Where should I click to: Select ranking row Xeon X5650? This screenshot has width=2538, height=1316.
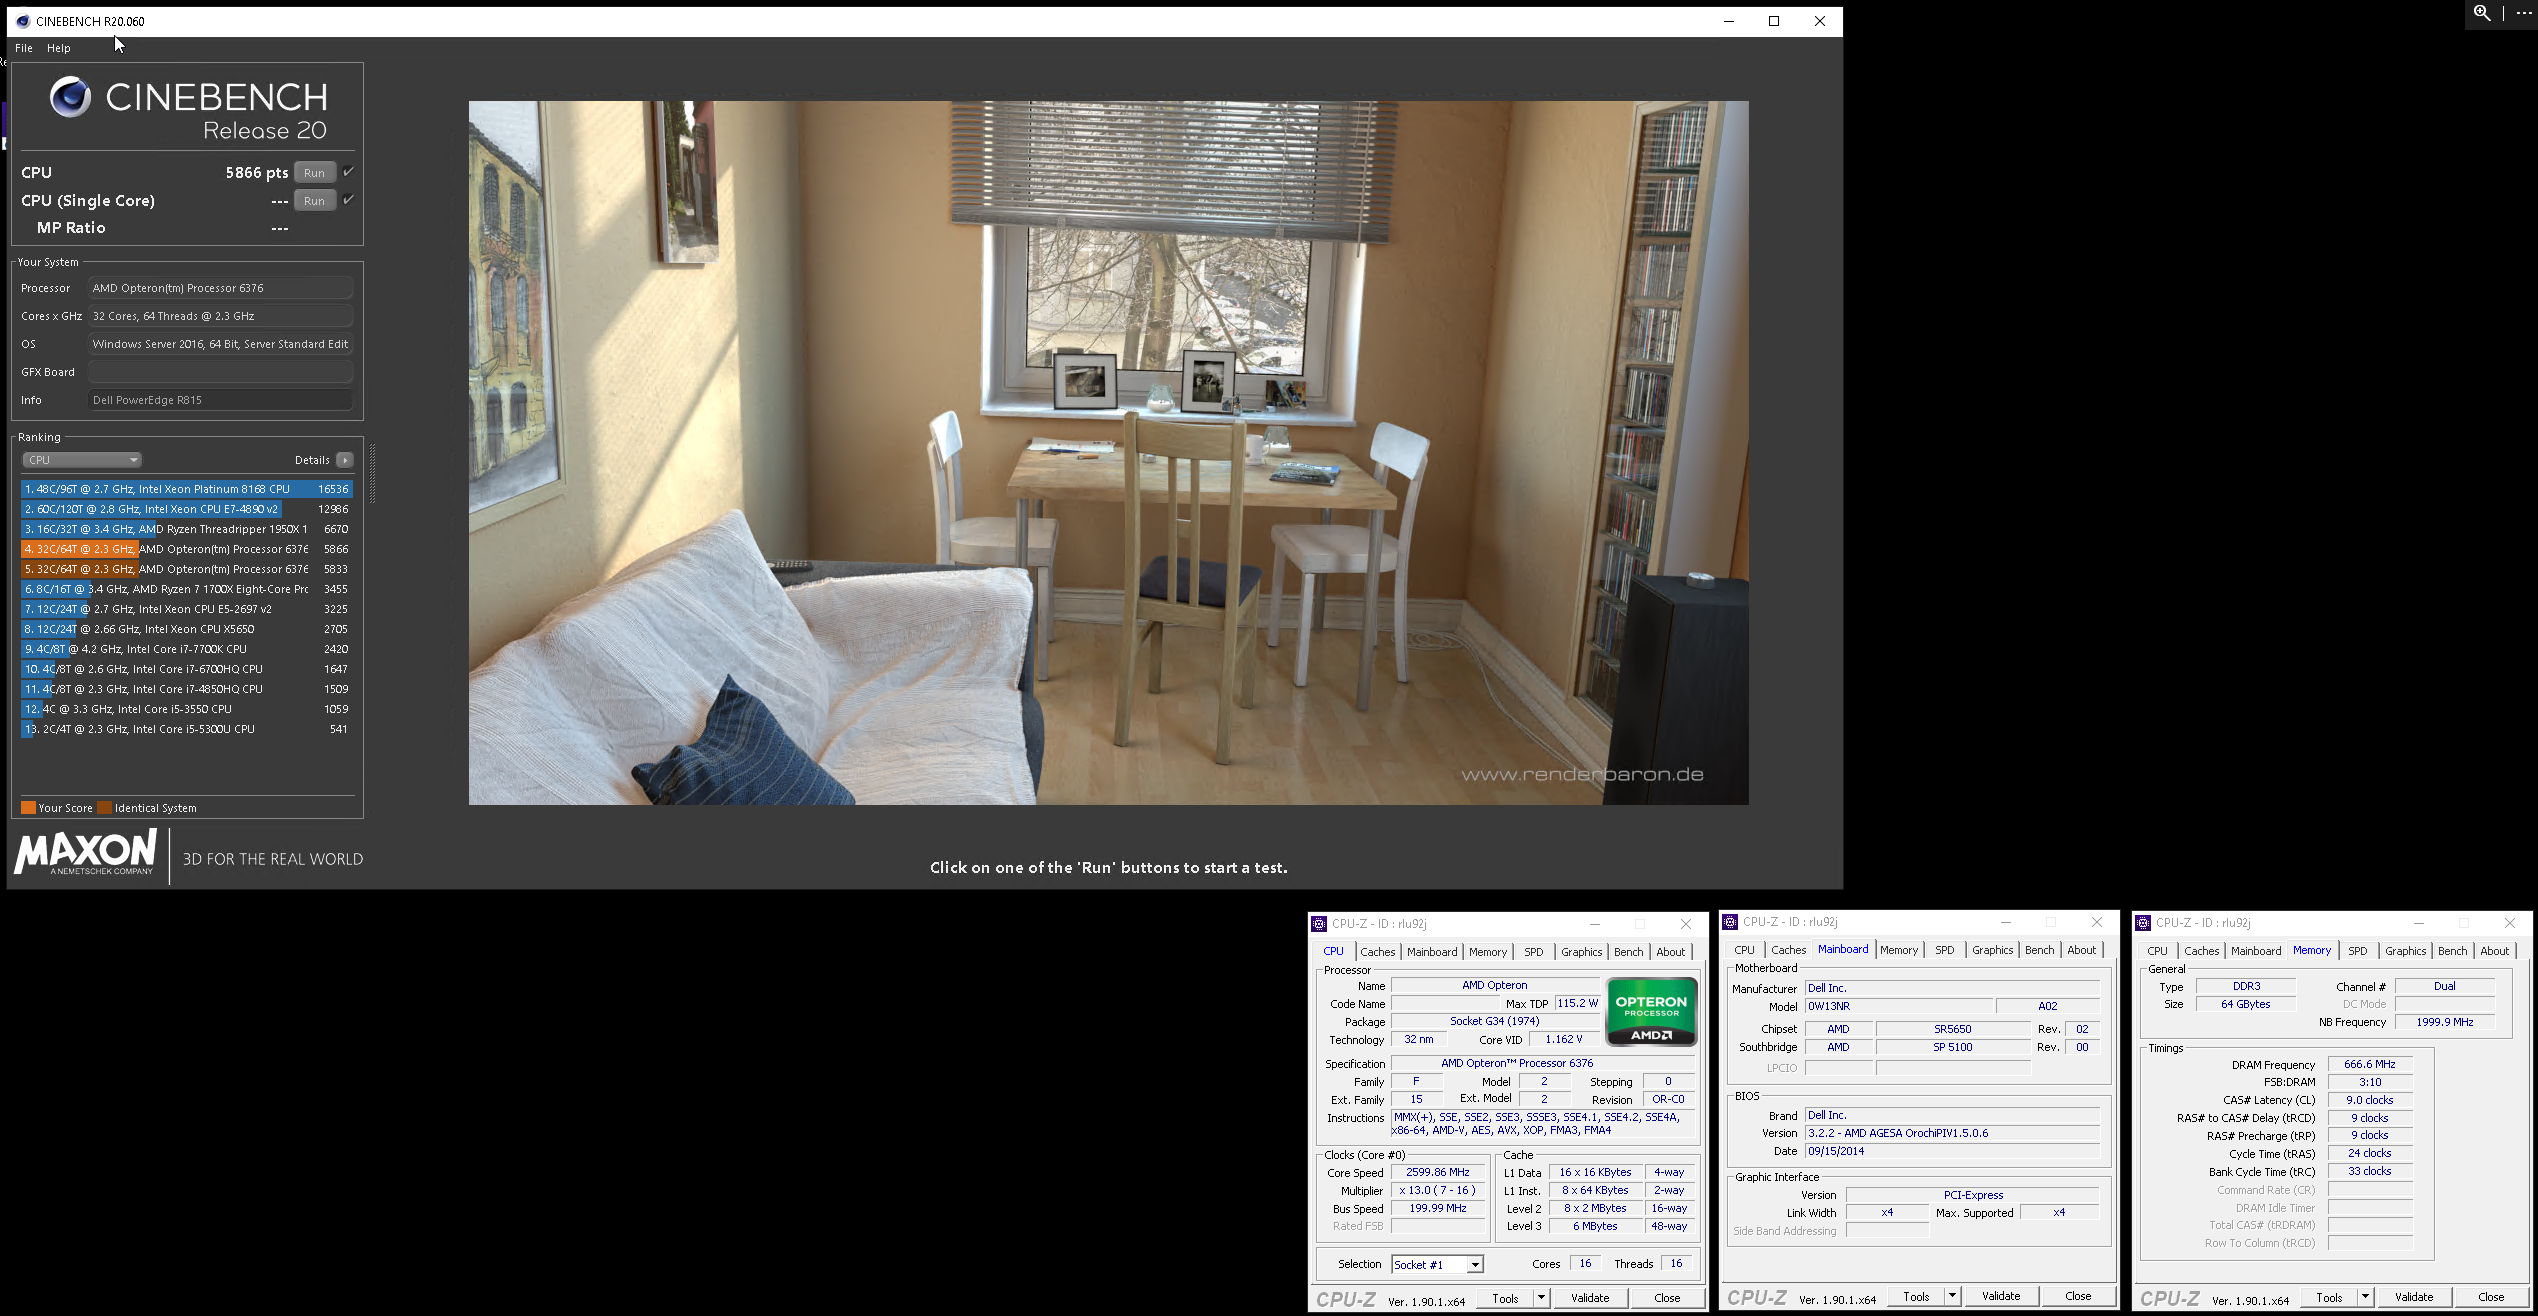[x=187, y=629]
